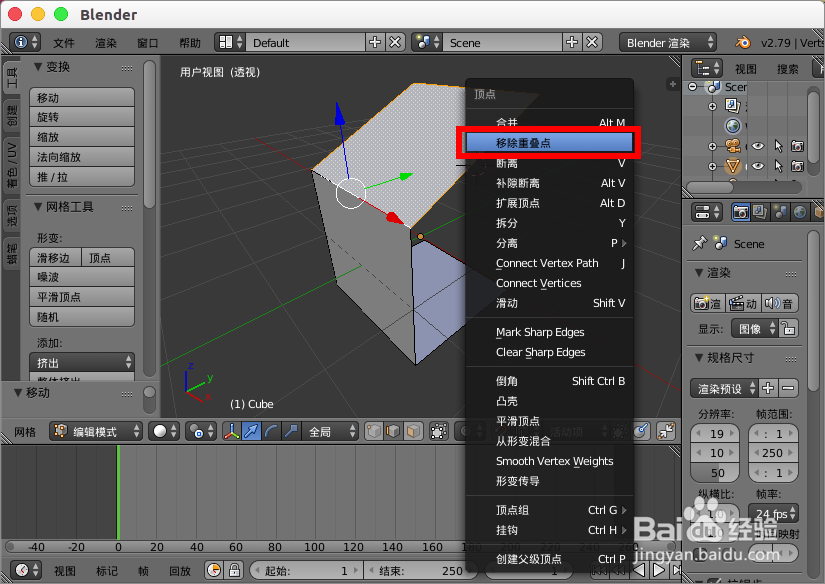Adjust the 分辨率 value field showing 19
Image resolution: width=825 pixels, height=584 pixels.
click(714, 433)
